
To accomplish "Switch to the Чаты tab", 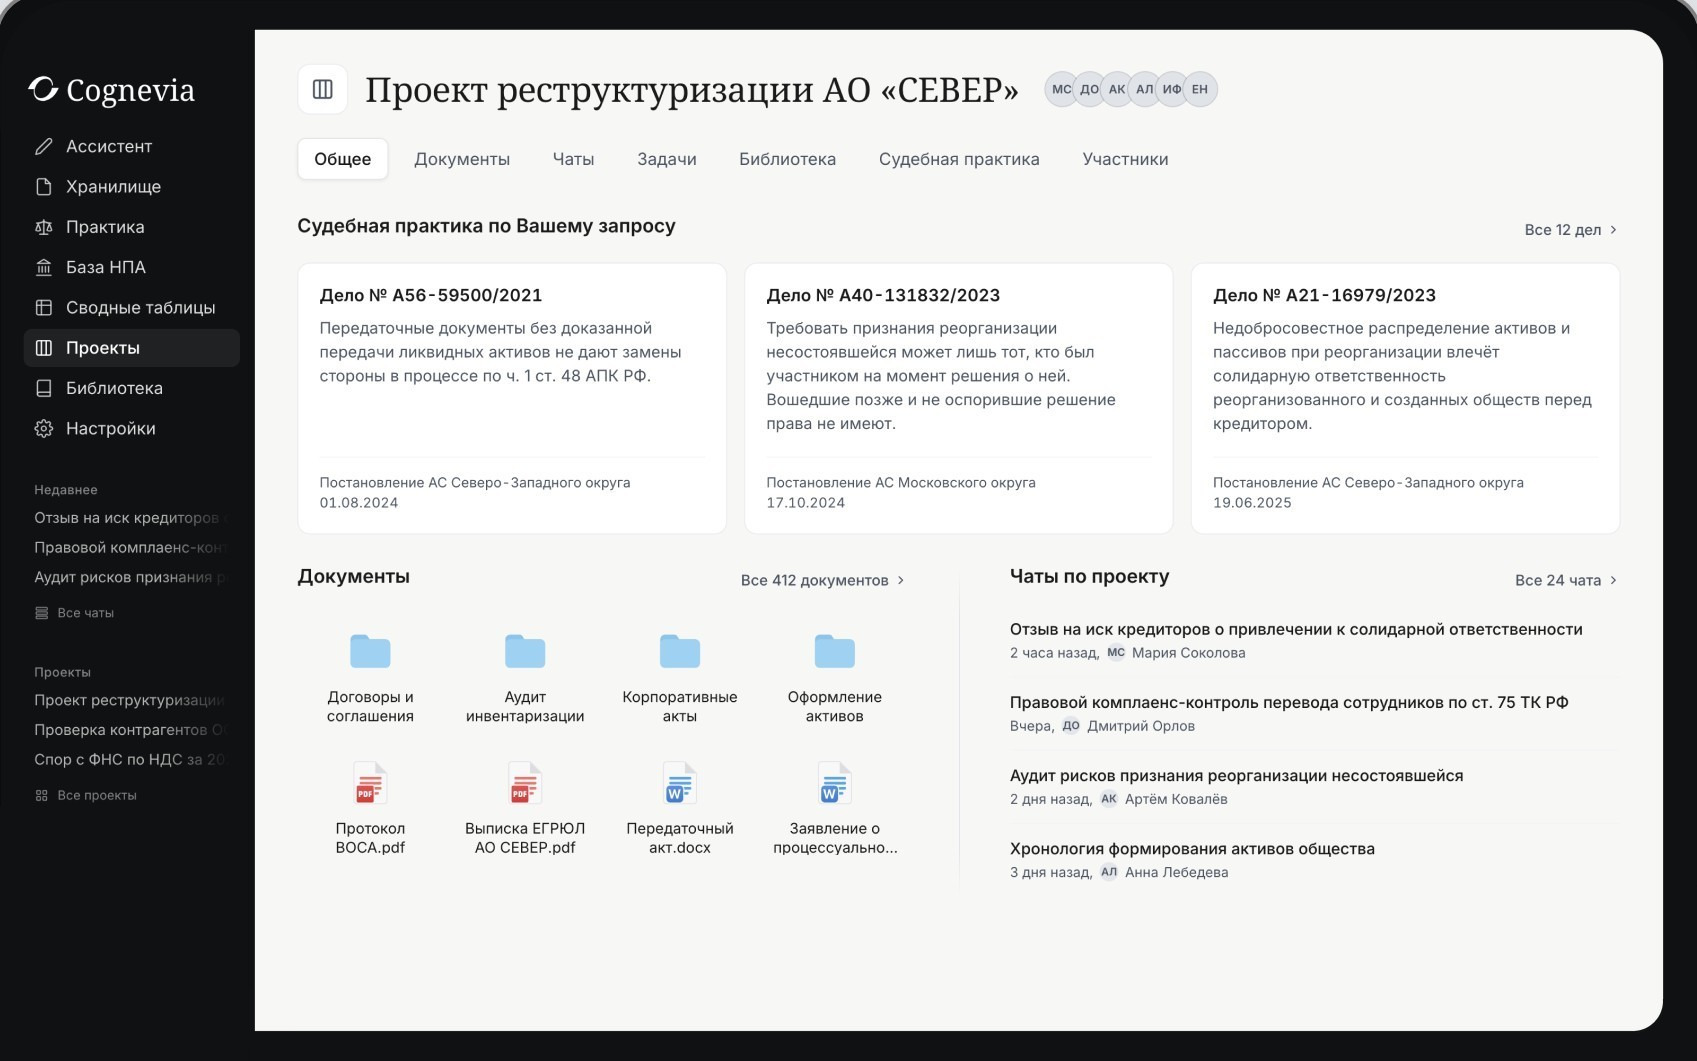I will (x=573, y=159).
